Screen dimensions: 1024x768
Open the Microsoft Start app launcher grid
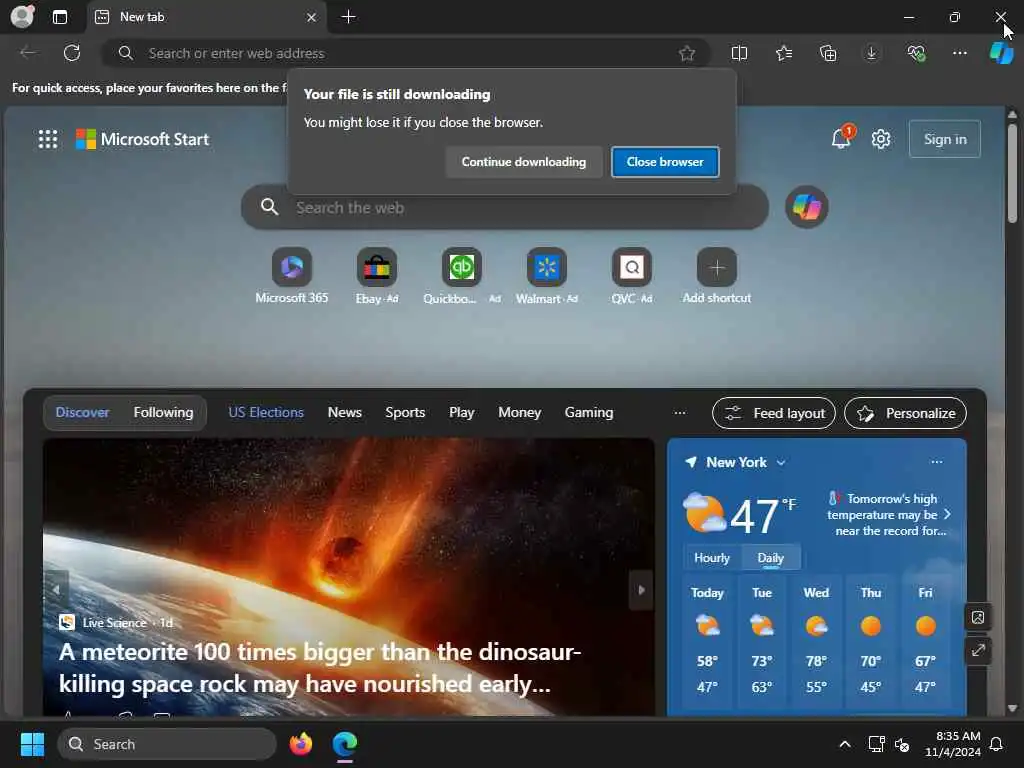48,139
